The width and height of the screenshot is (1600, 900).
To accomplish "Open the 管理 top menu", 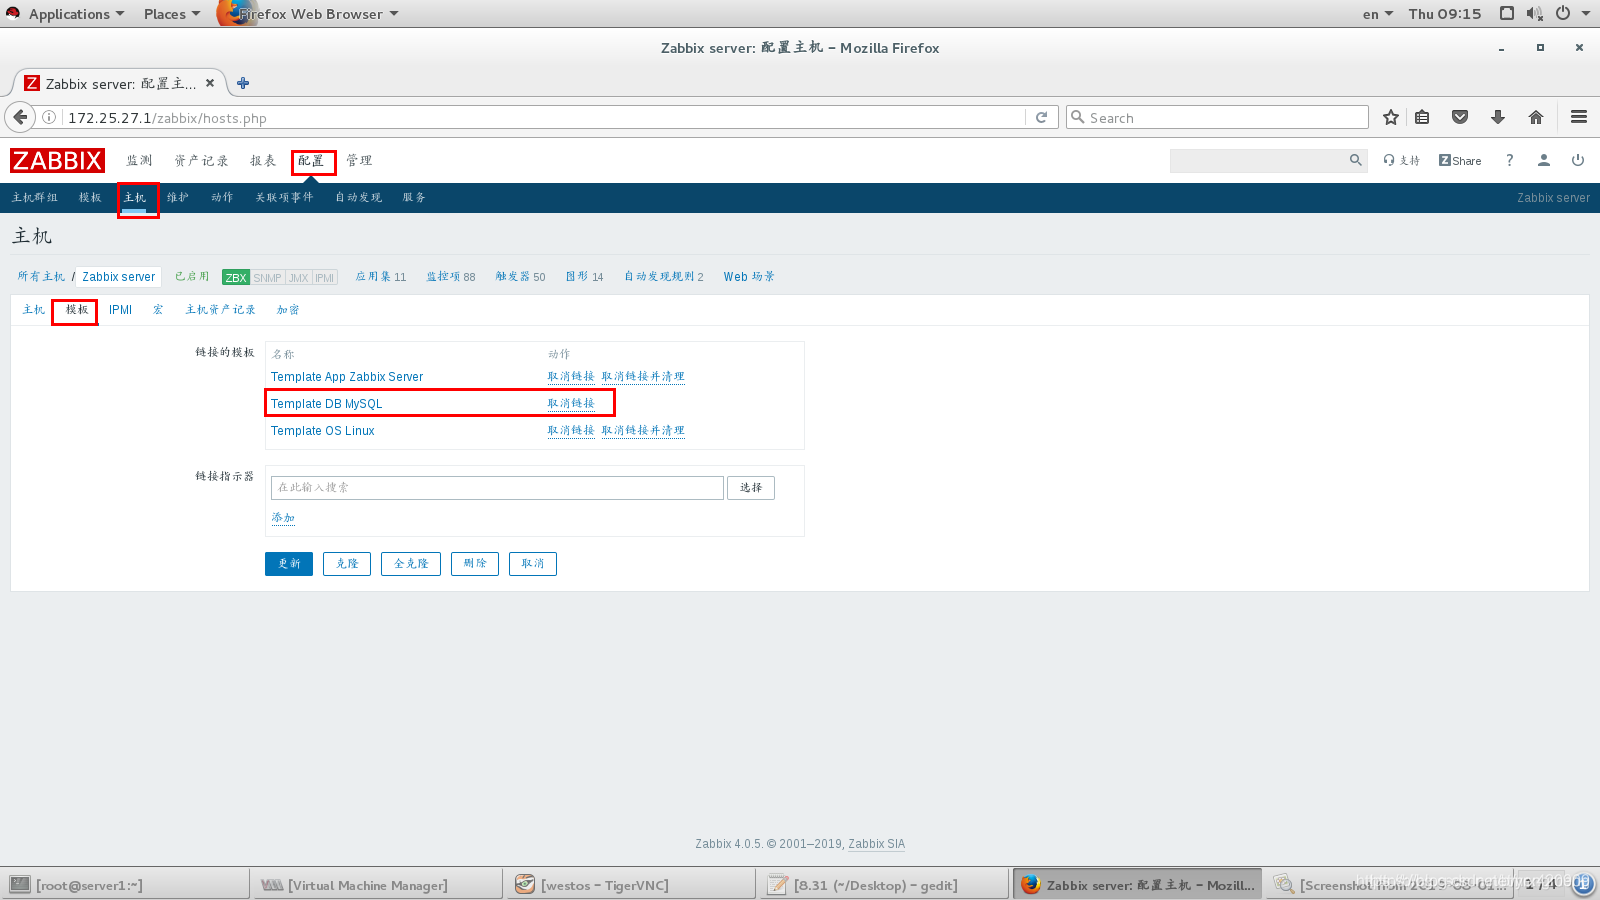I will coord(359,160).
